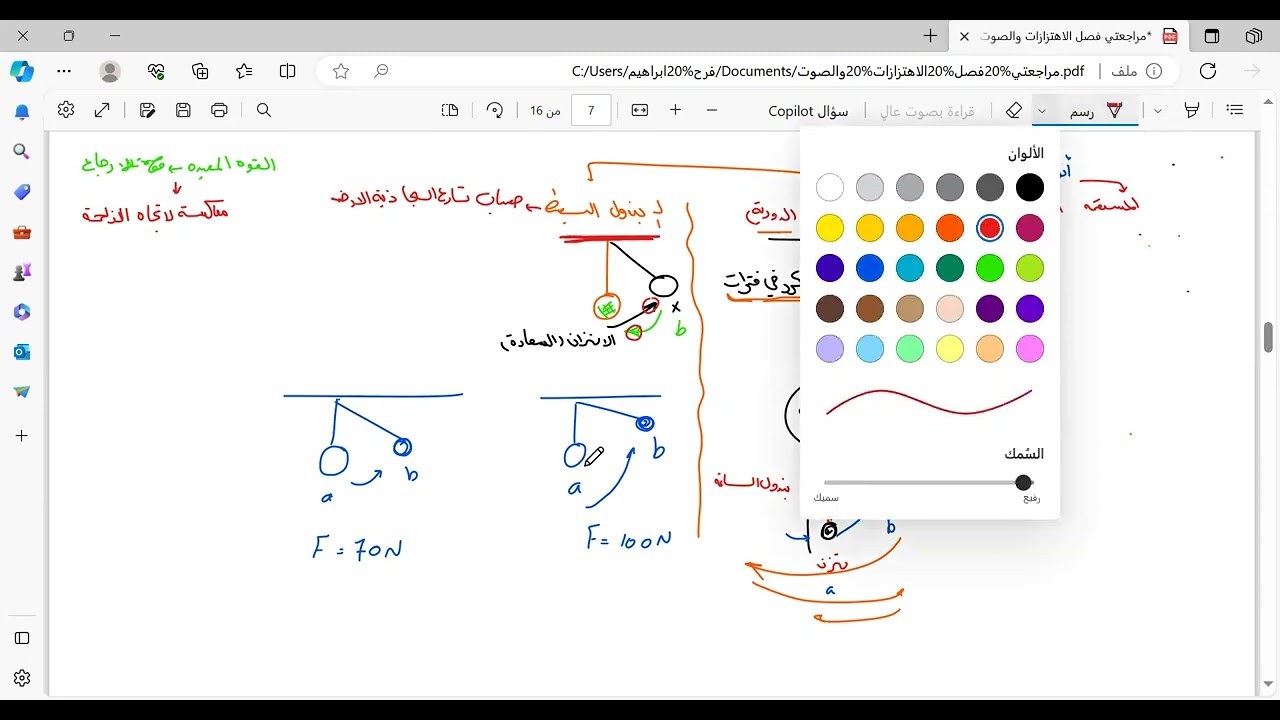Choose the white color swatch
This screenshot has width=1280, height=720.
pos(830,187)
